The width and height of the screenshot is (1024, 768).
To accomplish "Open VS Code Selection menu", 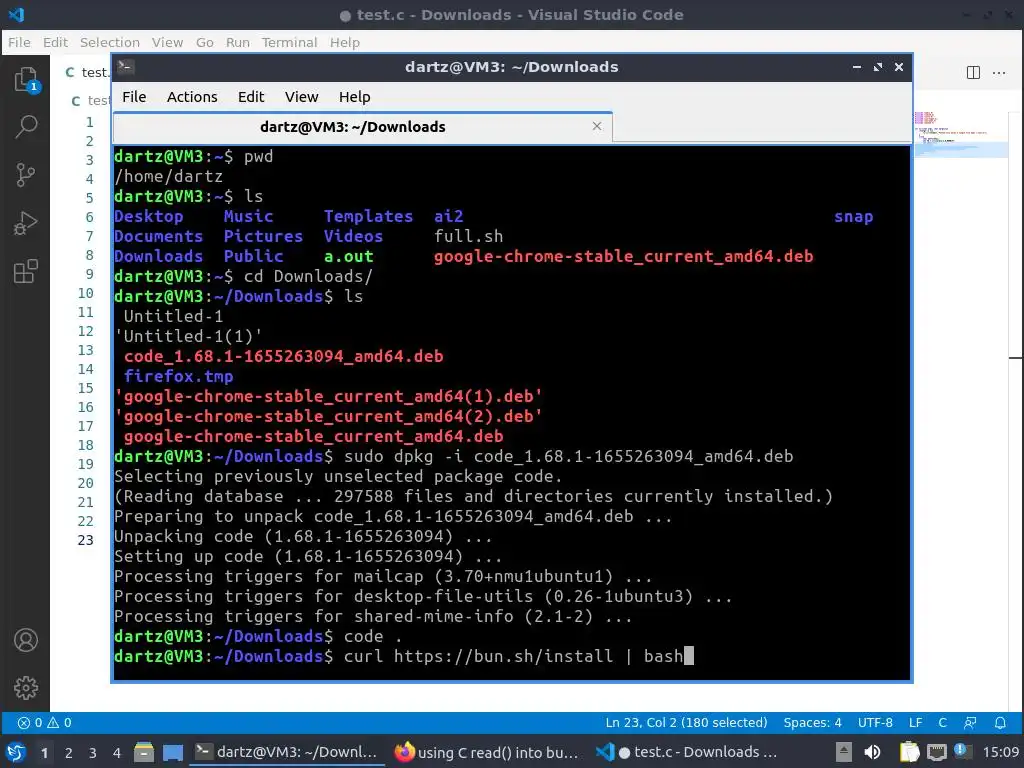I will pos(110,42).
